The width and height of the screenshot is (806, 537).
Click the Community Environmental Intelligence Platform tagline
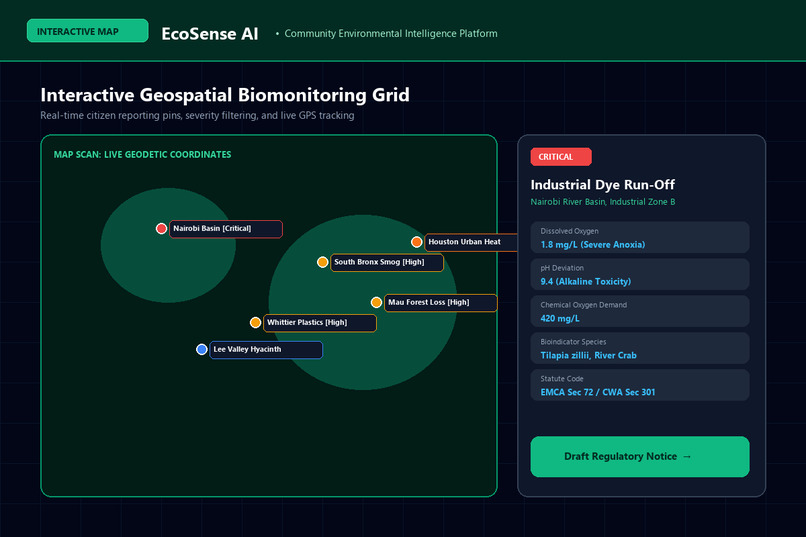[x=391, y=33]
